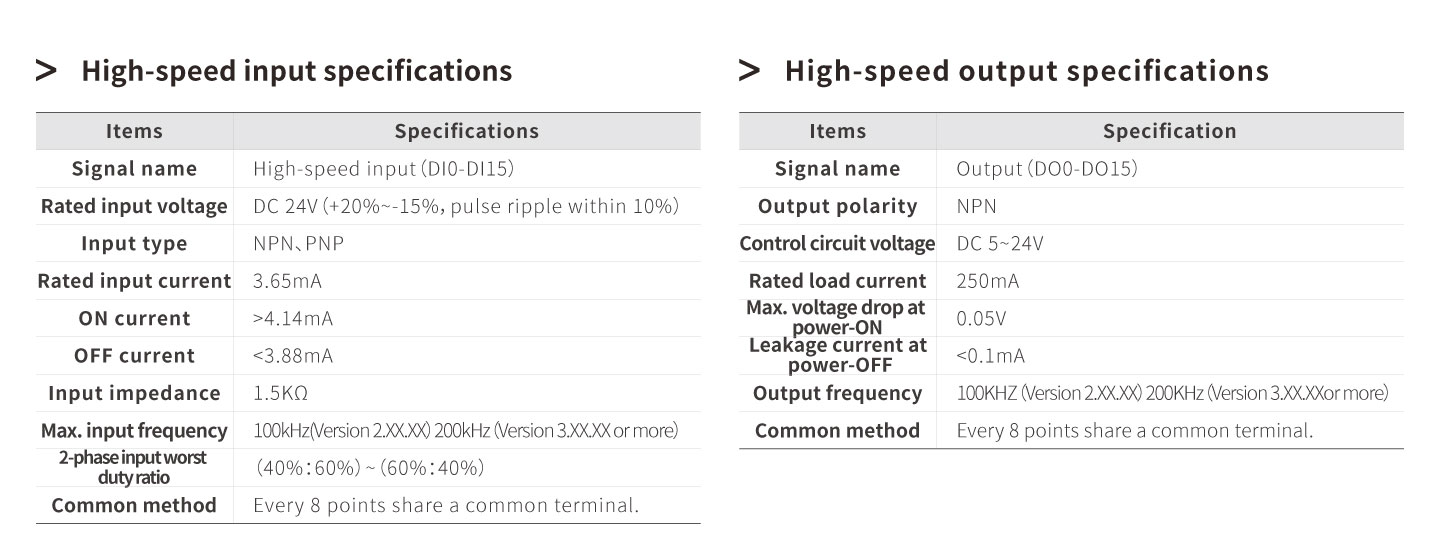Click the 250mA rated load current value

(x=988, y=281)
